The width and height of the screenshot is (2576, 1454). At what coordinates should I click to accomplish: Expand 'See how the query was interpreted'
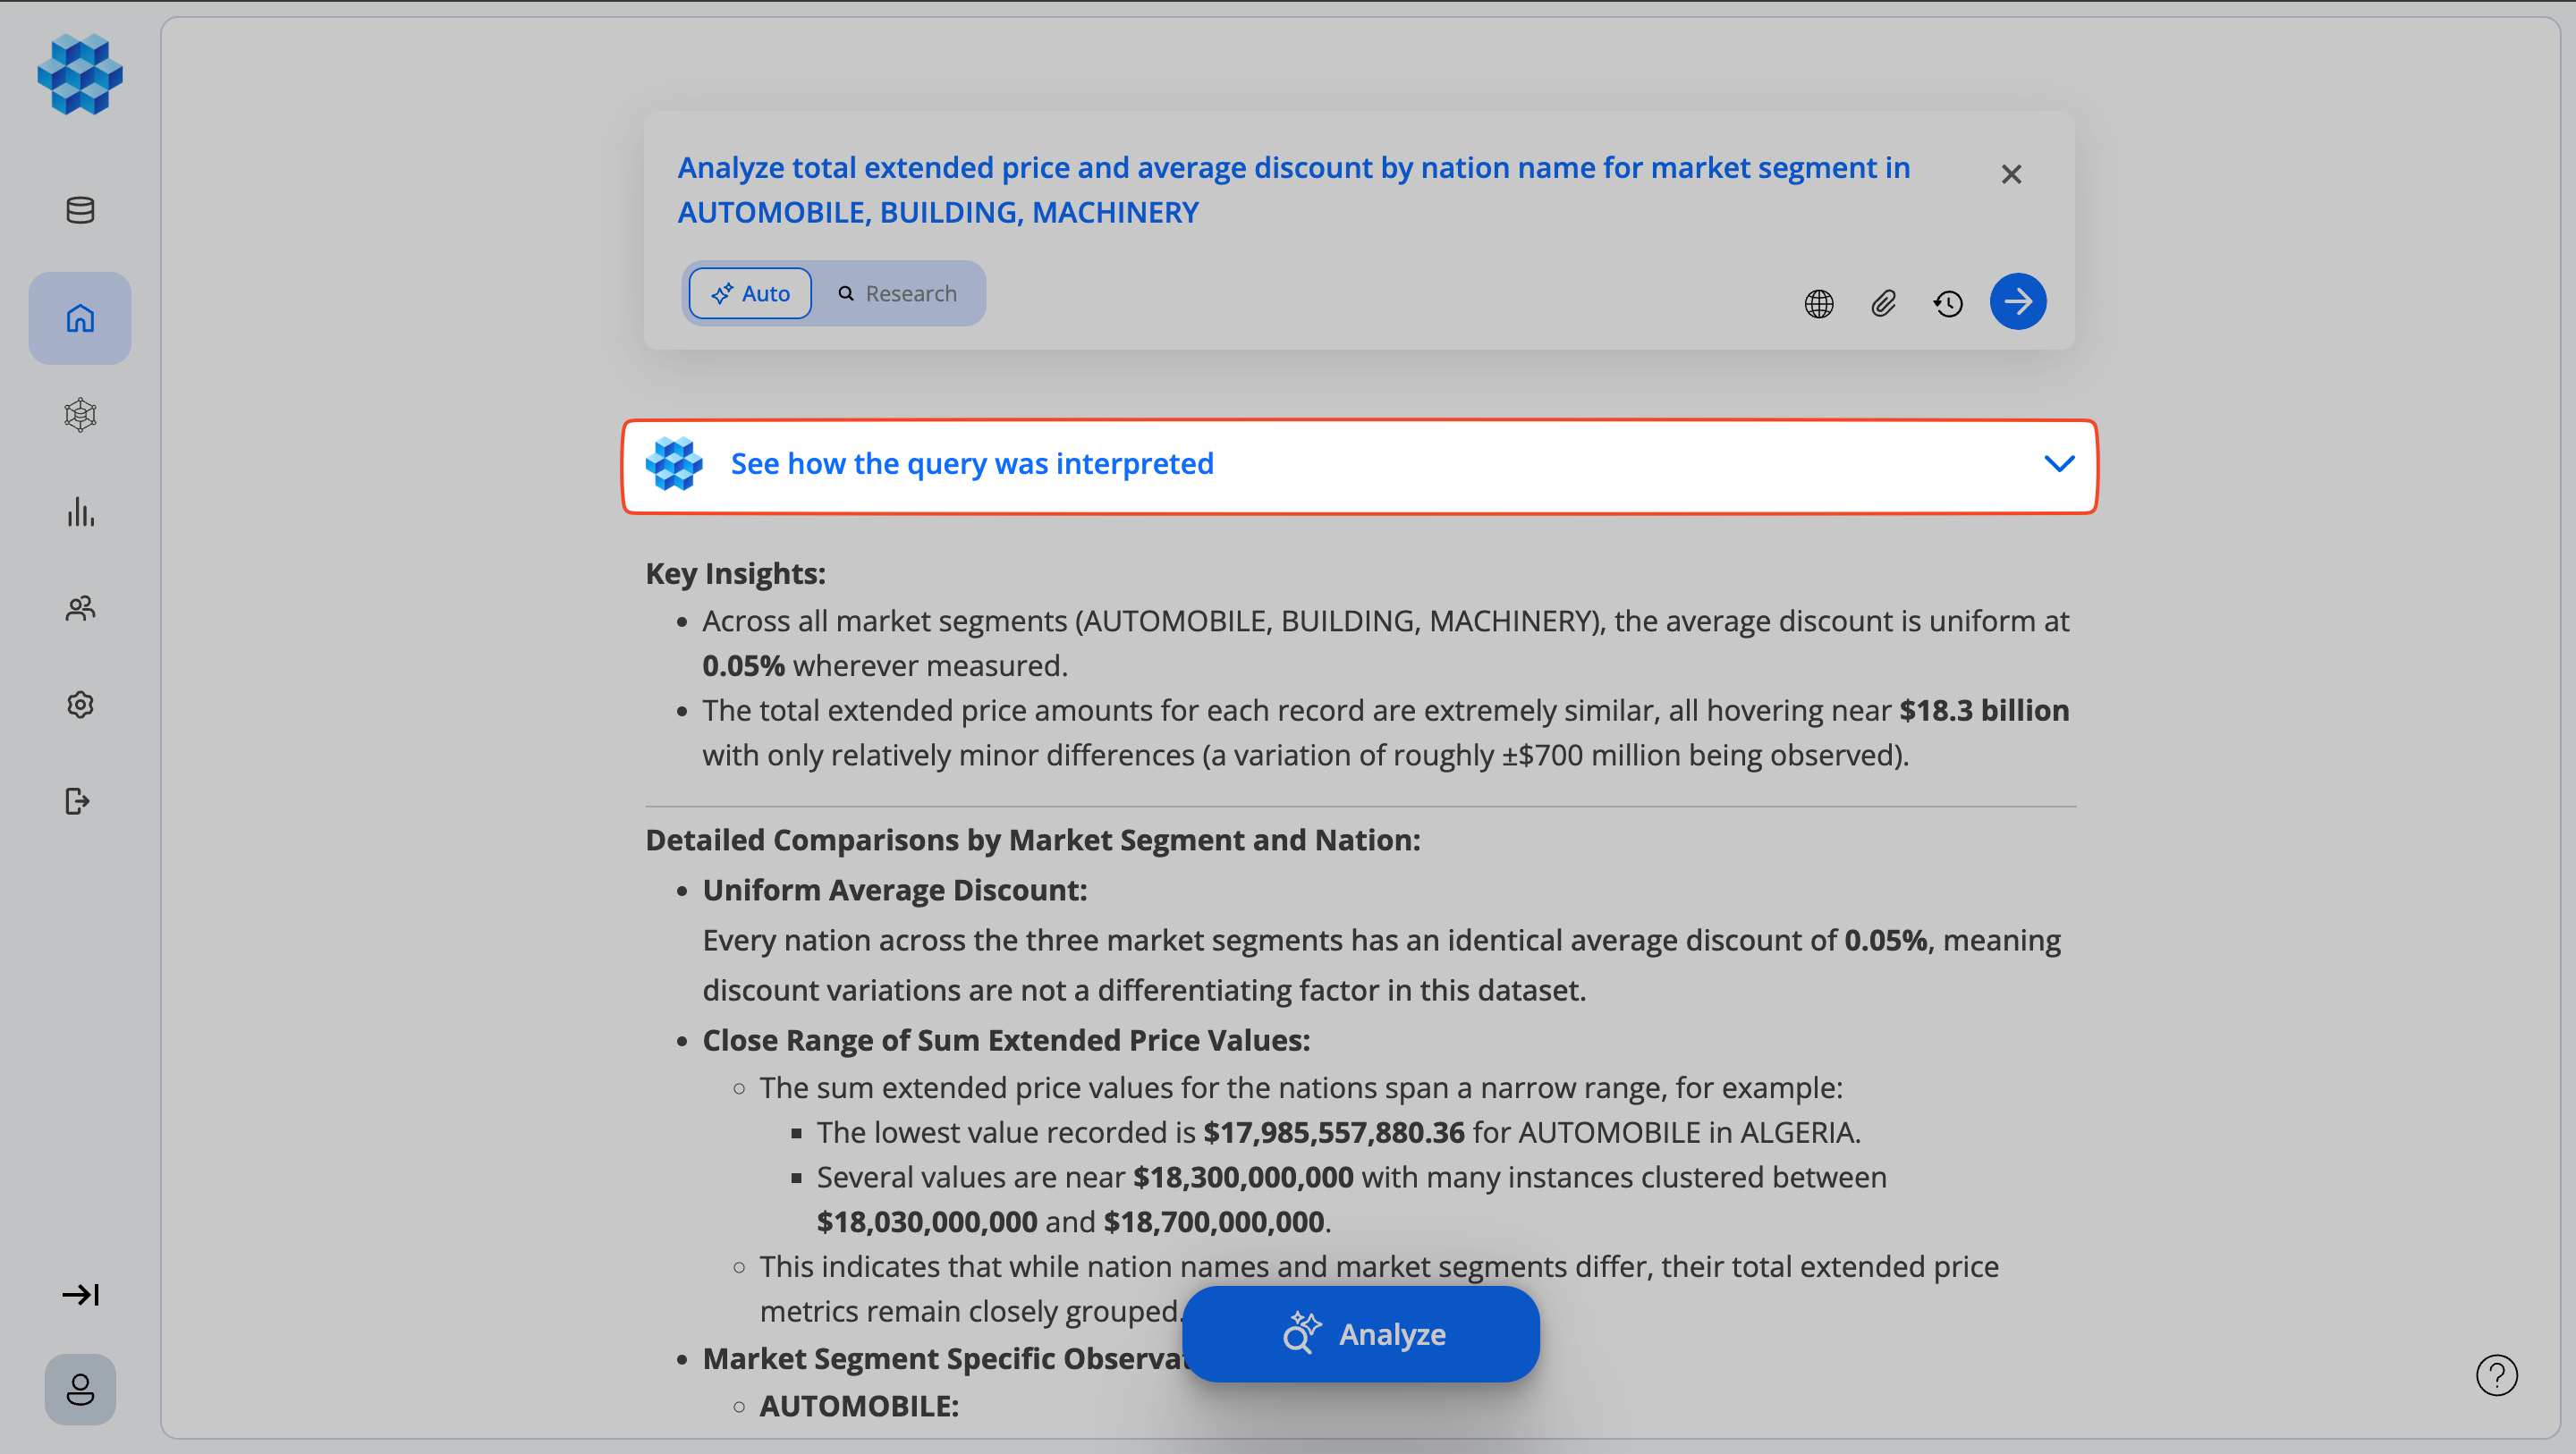pyautogui.click(x=972, y=464)
